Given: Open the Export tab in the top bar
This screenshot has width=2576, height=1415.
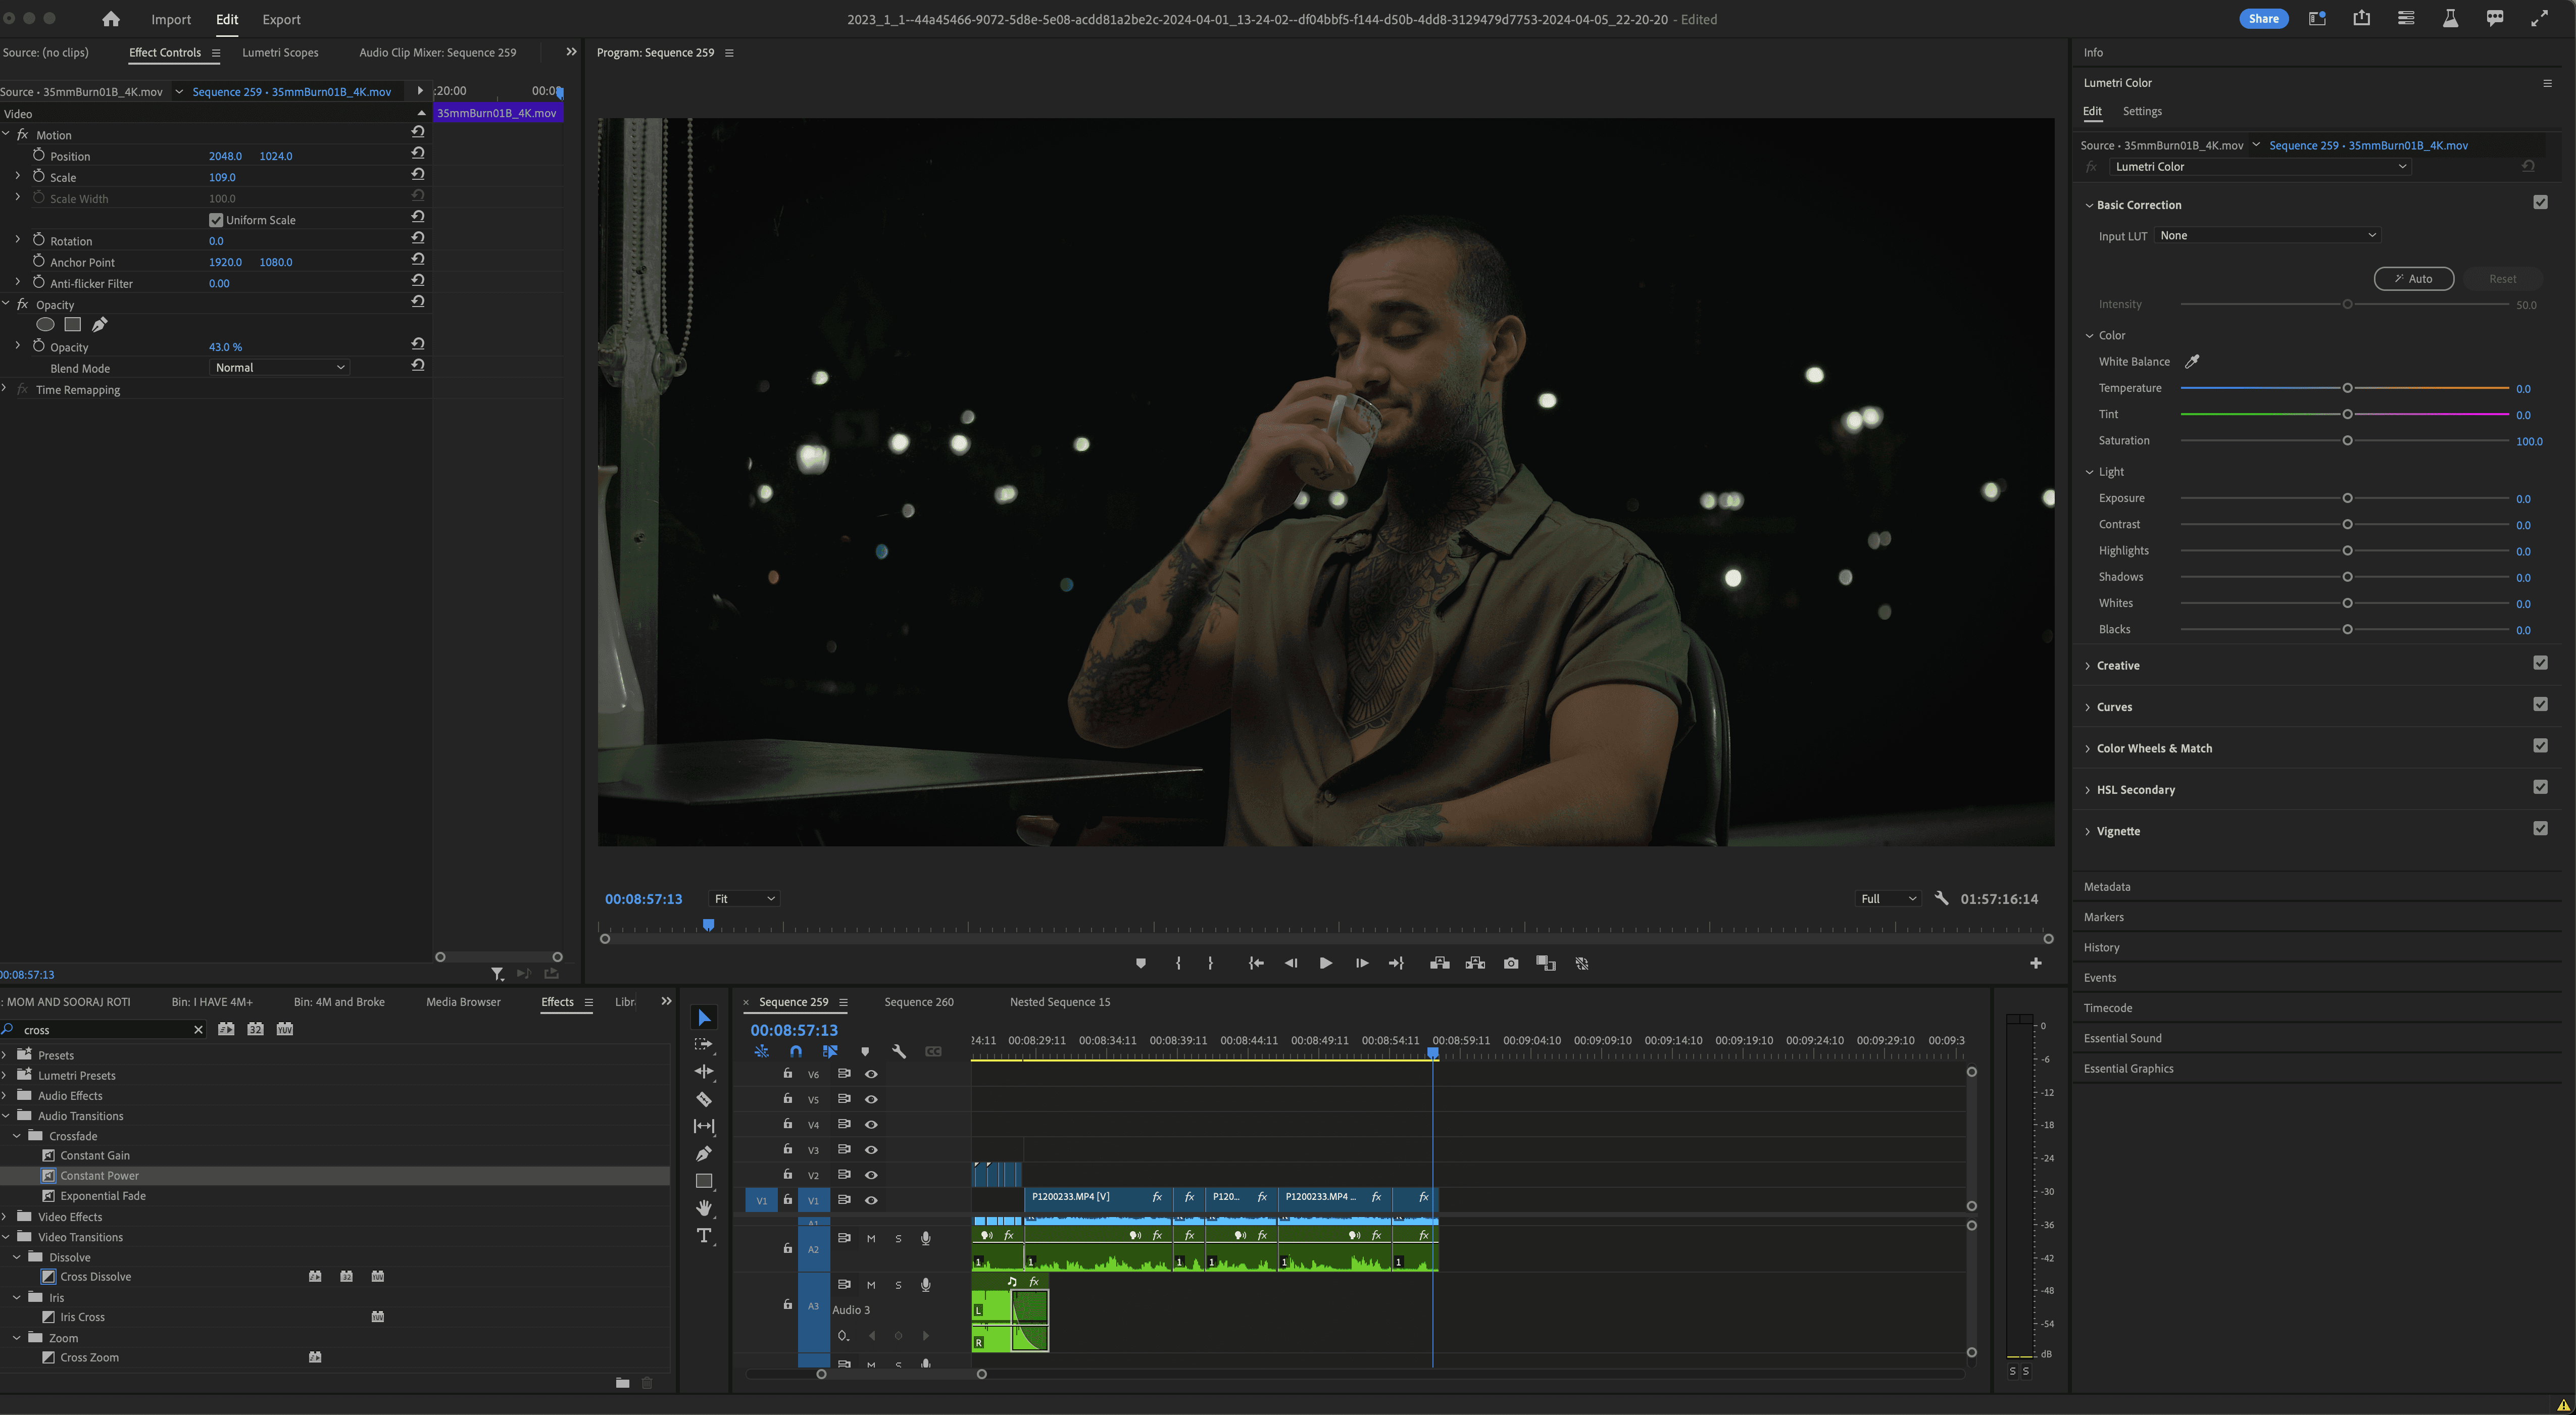Looking at the screenshot, I should [281, 19].
